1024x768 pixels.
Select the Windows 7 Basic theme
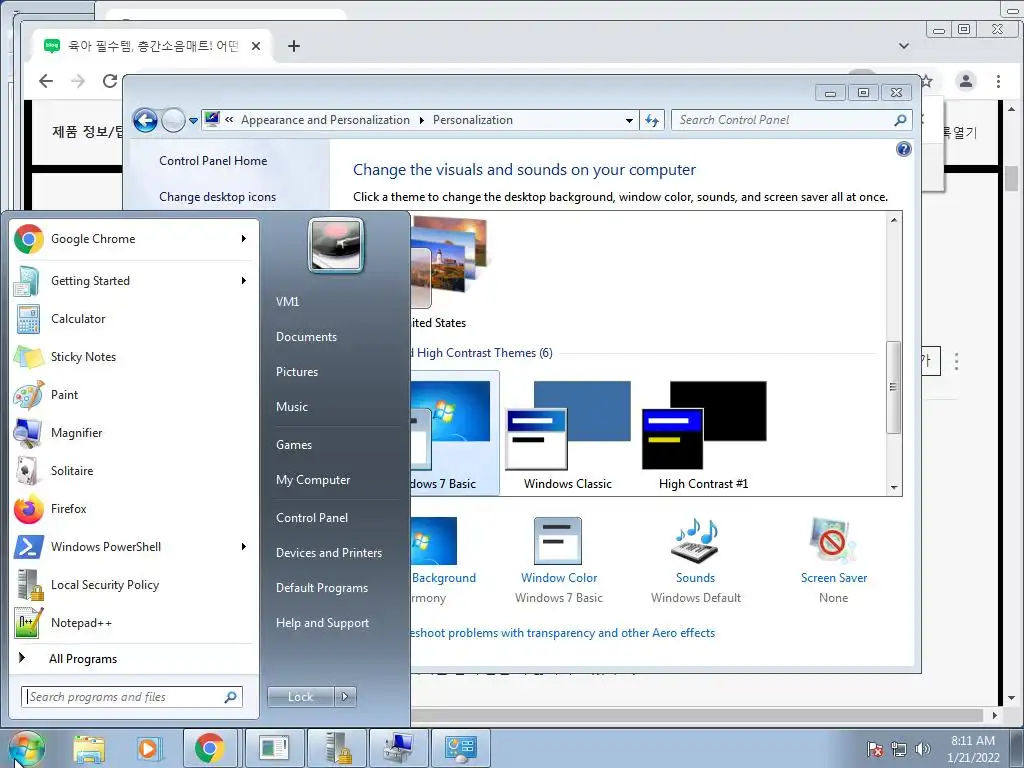pyautogui.click(x=455, y=435)
